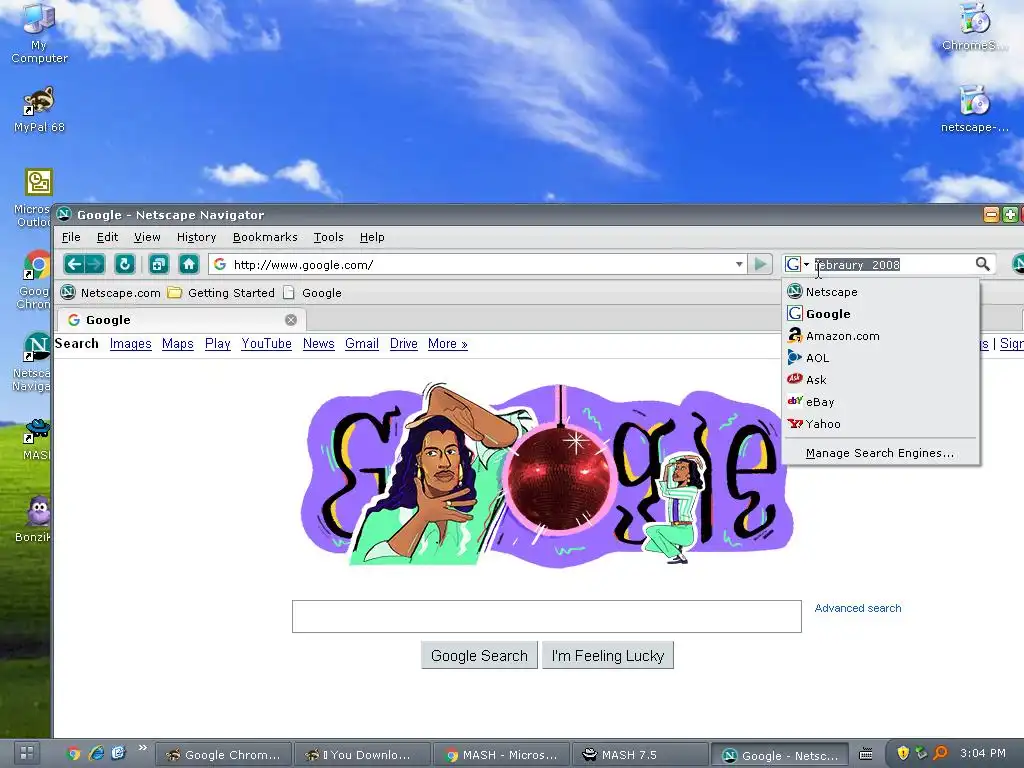Click the third quick launch icon
1024x768 pixels.
click(x=118, y=754)
